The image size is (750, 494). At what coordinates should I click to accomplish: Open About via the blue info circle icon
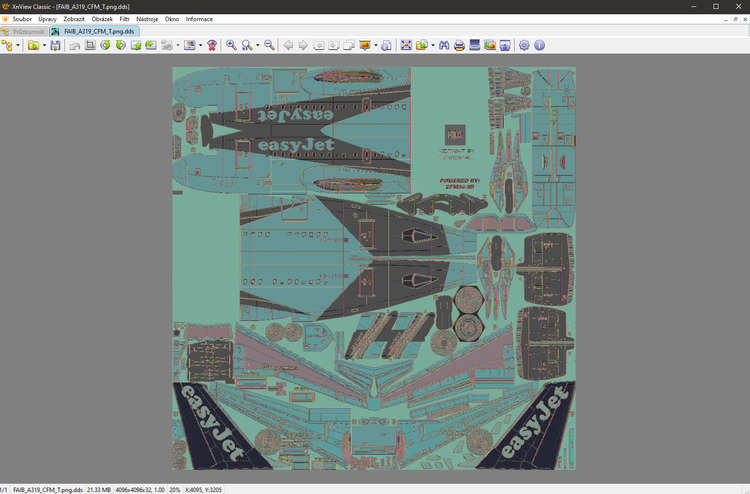pyautogui.click(x=540, y=45)
